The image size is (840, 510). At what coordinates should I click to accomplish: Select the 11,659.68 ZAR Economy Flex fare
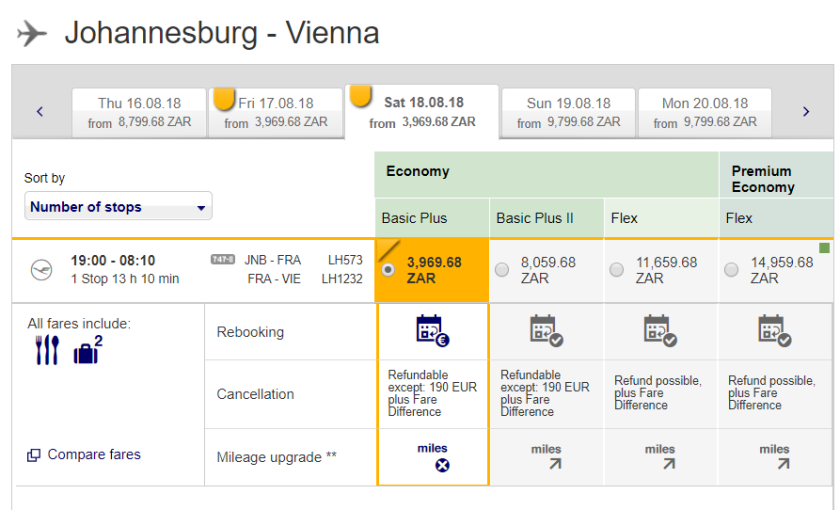[617, 270]
